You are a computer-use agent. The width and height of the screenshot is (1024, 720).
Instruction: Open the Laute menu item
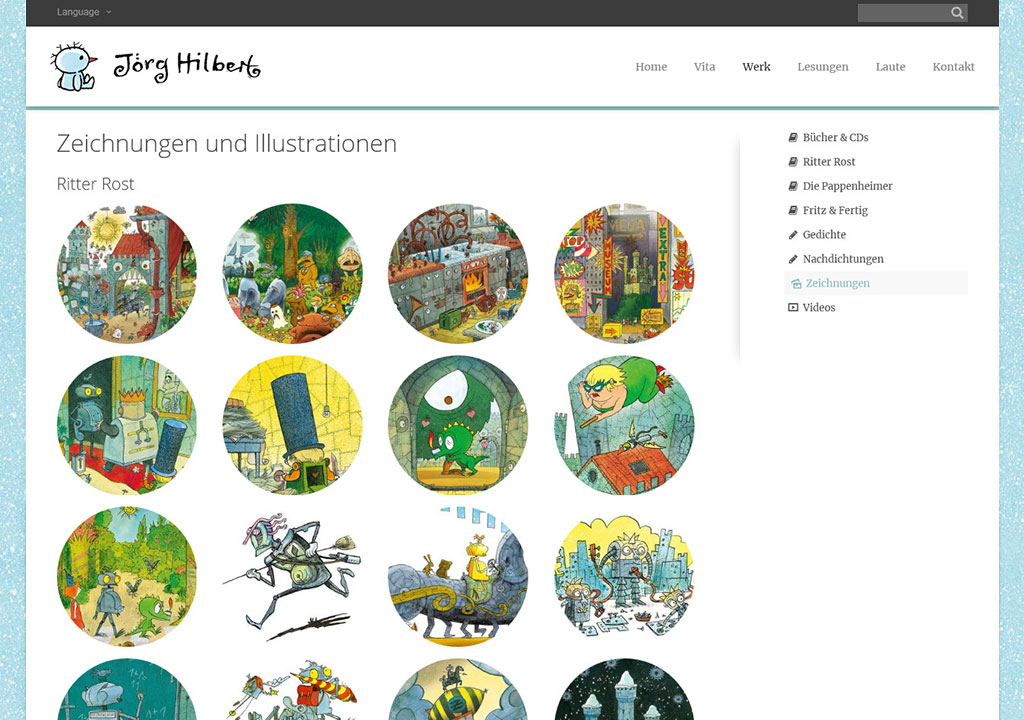click(890, 67)
